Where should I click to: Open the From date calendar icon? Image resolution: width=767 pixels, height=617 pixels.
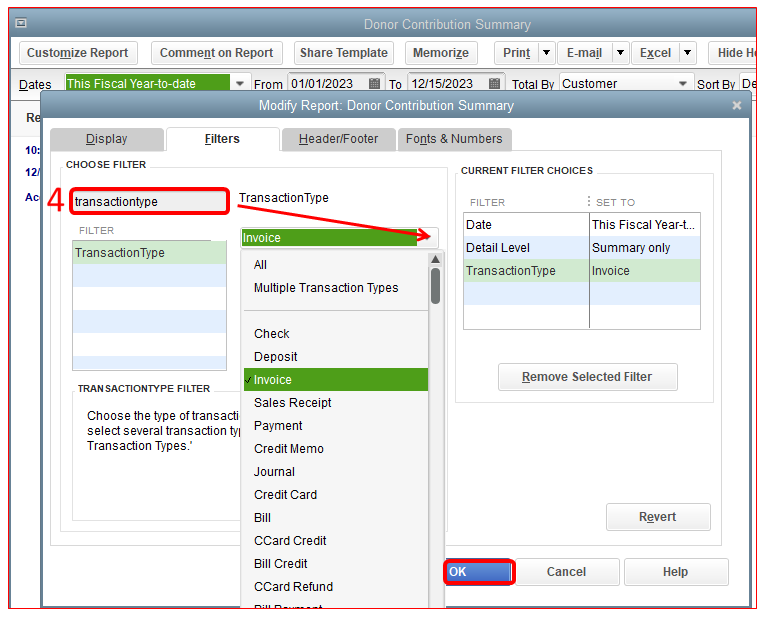(374, 83)
